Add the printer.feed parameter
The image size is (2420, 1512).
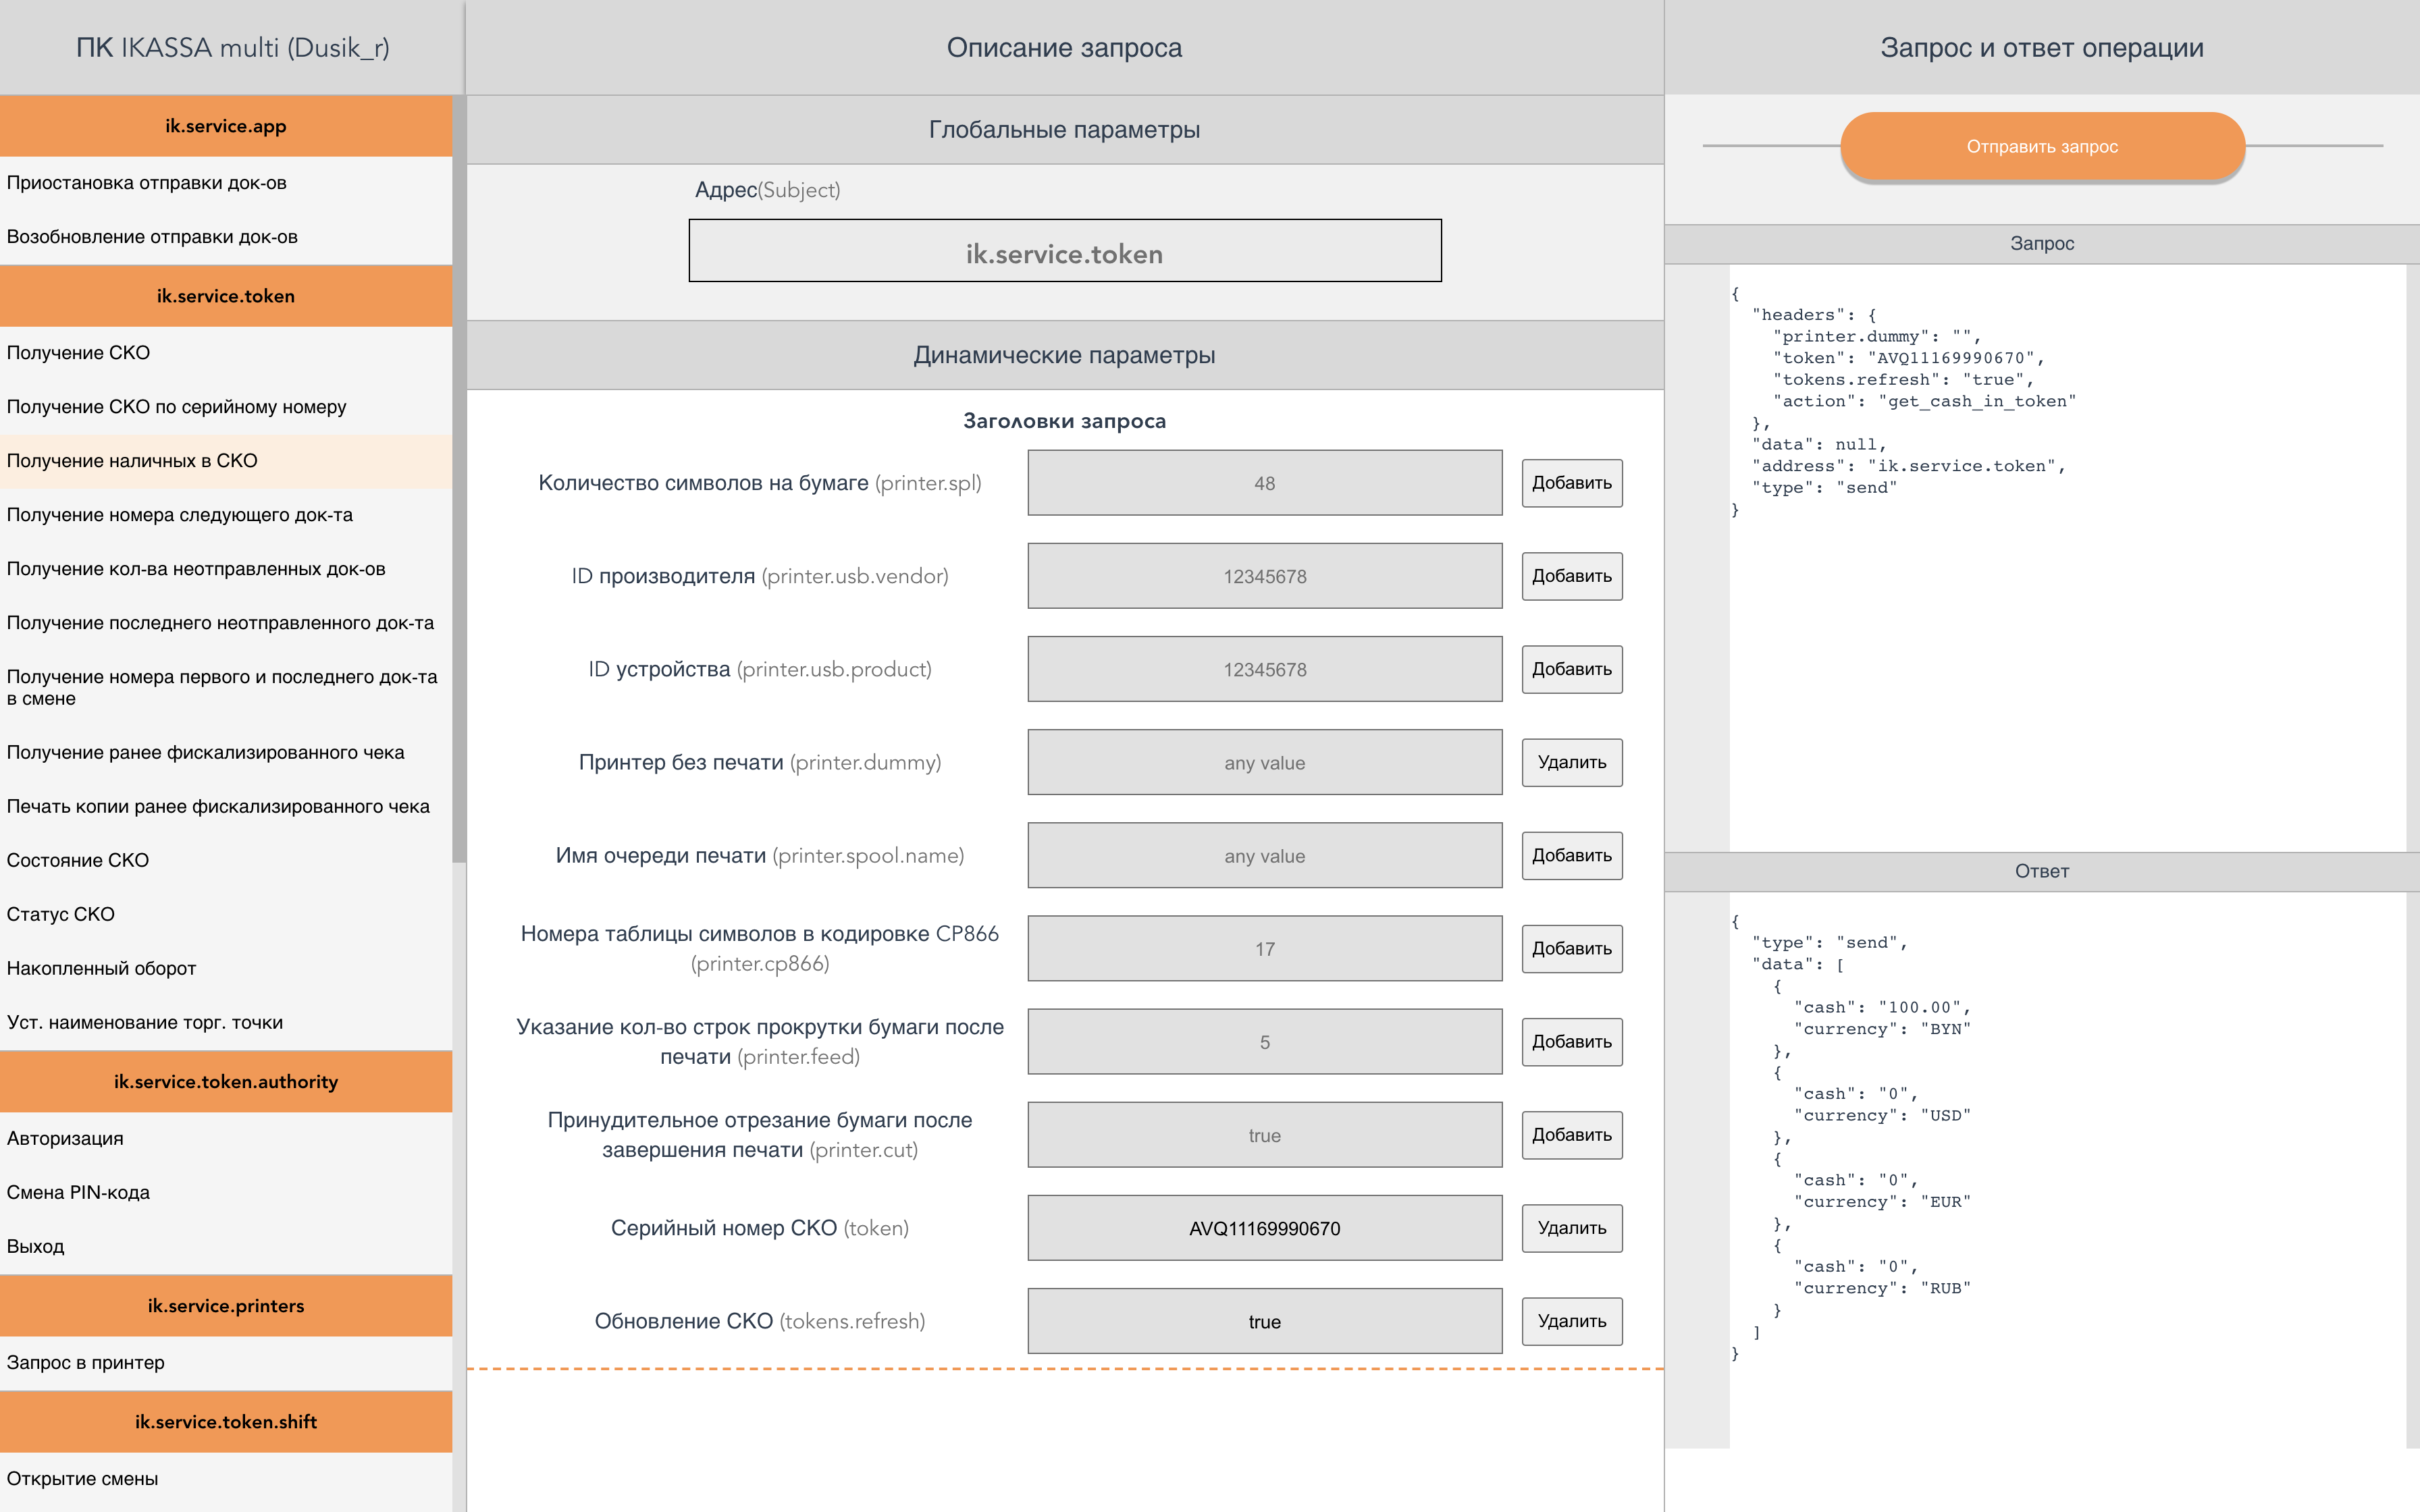pyautogui.click(x=1571, y=1042)
